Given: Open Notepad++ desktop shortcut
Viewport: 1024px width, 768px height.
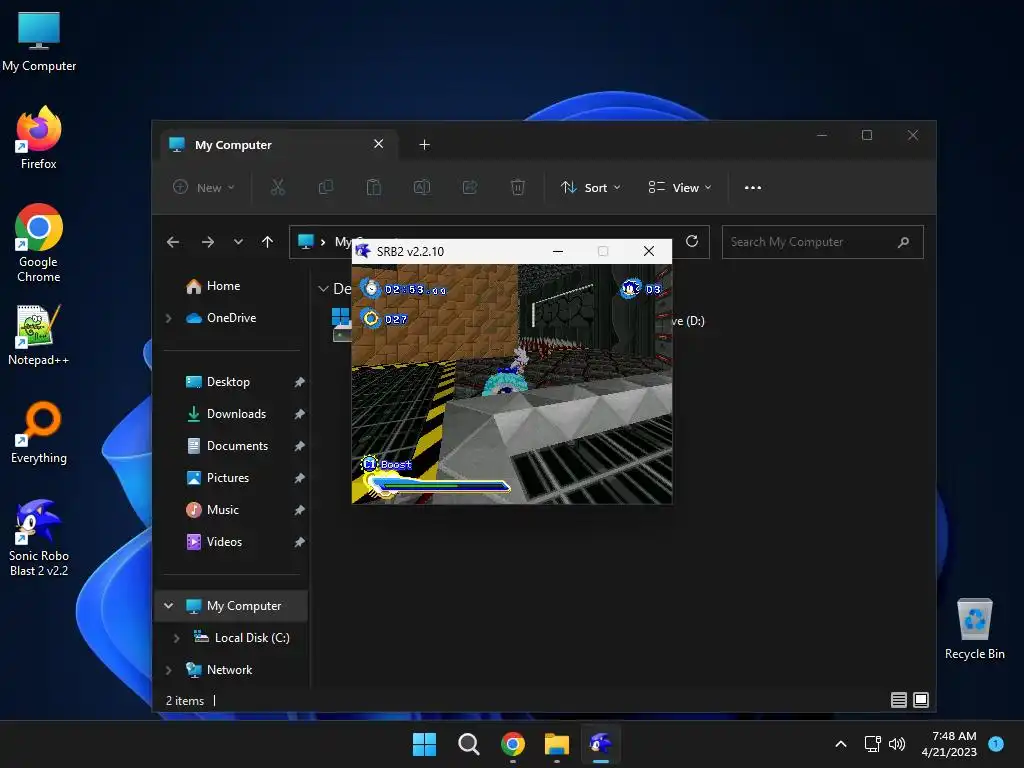Looking at the screenshot, I should [39, 335].
